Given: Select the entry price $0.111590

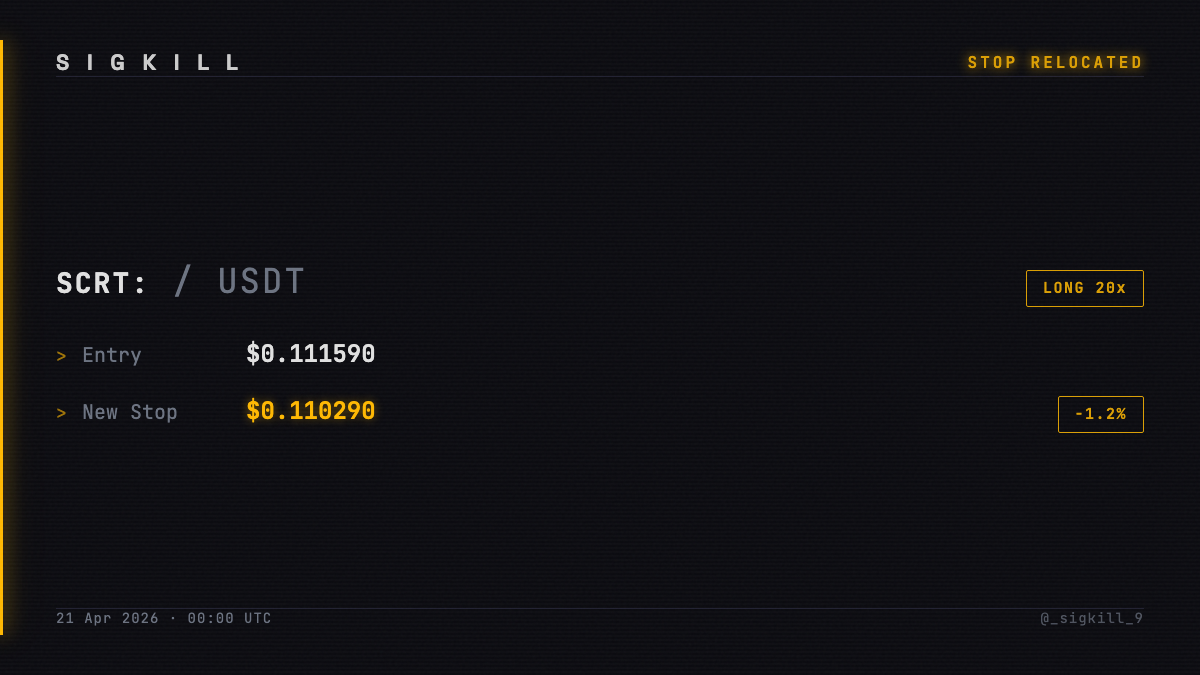Looking at the screenshot, I should 311,354.
